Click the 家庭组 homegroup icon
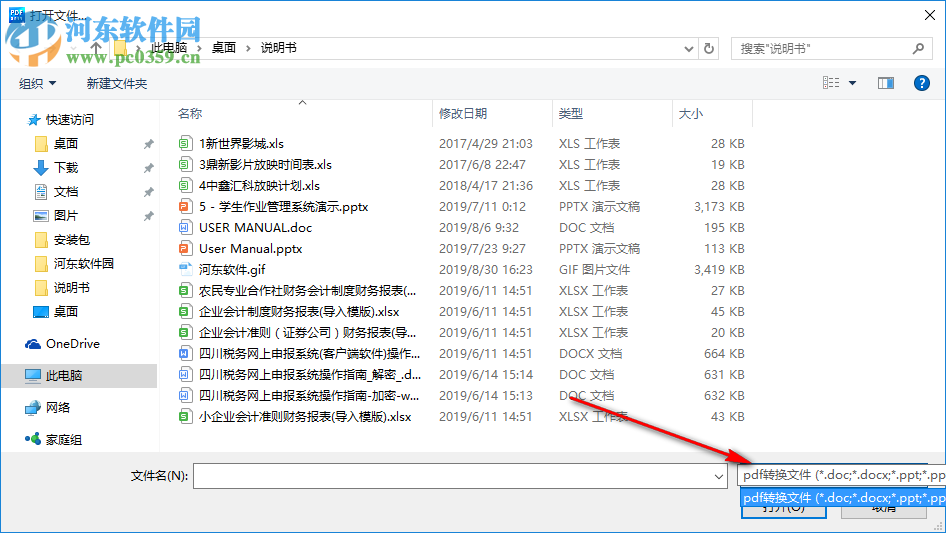This screenshot has height=533, width=946. (33, 439)
